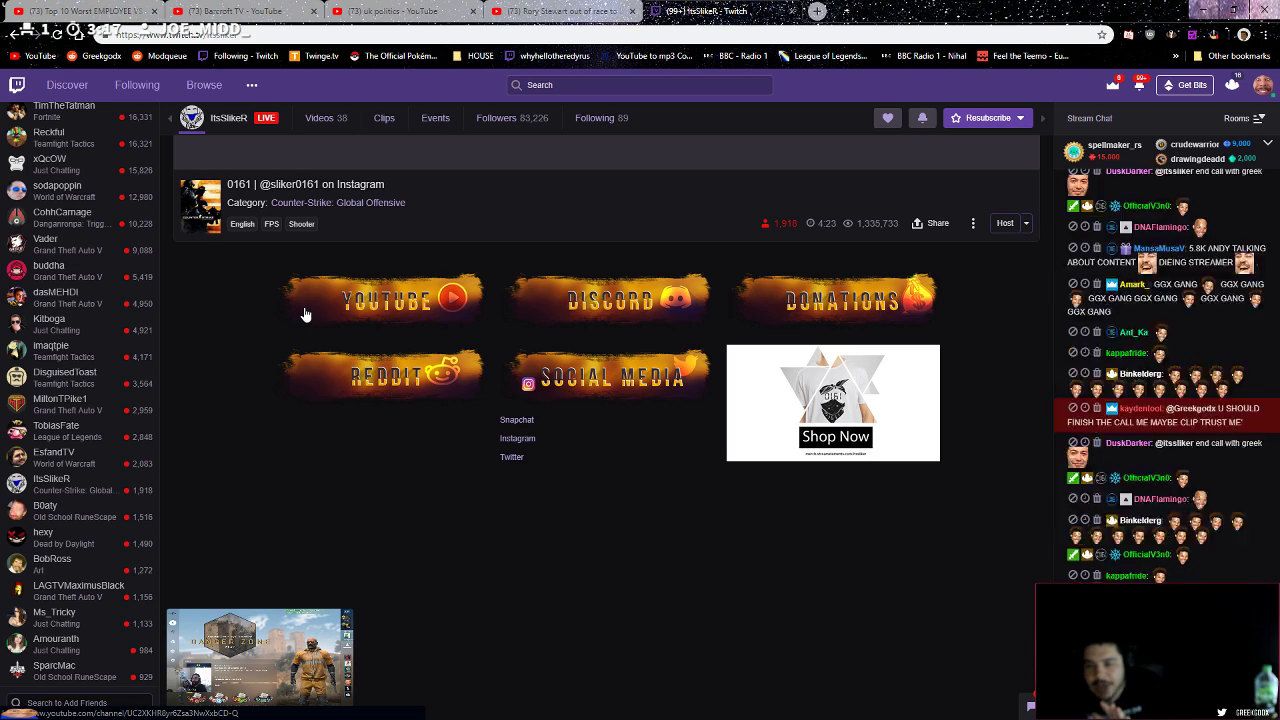Expand the chat leaderboard chevron

point(1267,144)
